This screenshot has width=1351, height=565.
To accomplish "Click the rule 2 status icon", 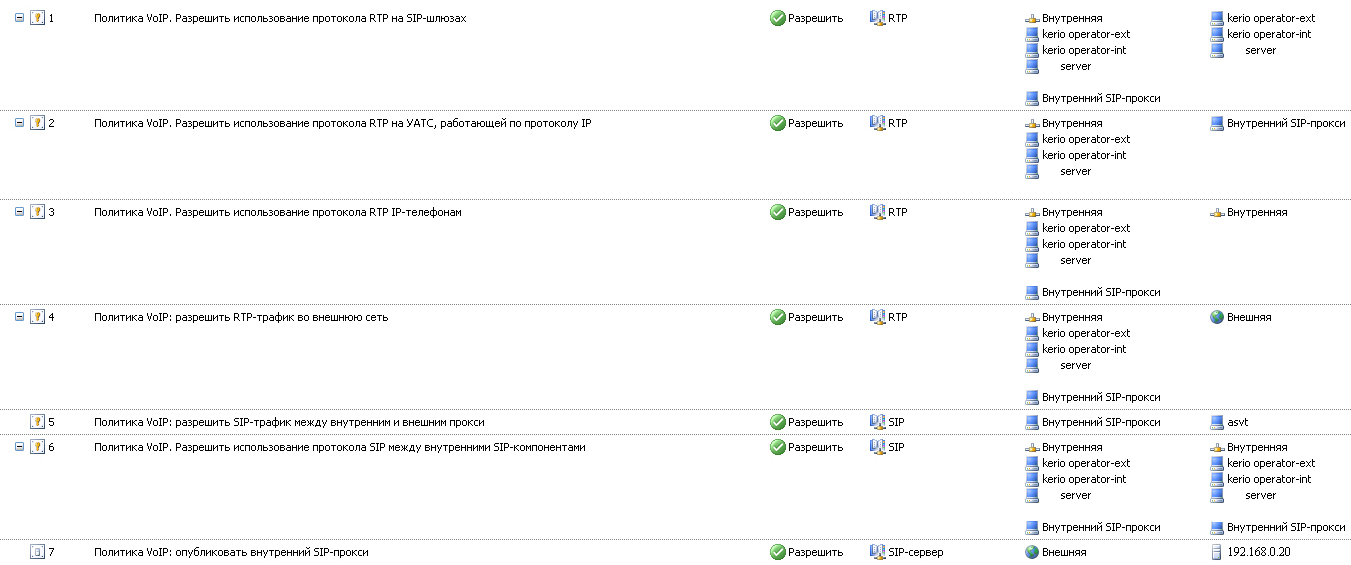I will [38, 123].
